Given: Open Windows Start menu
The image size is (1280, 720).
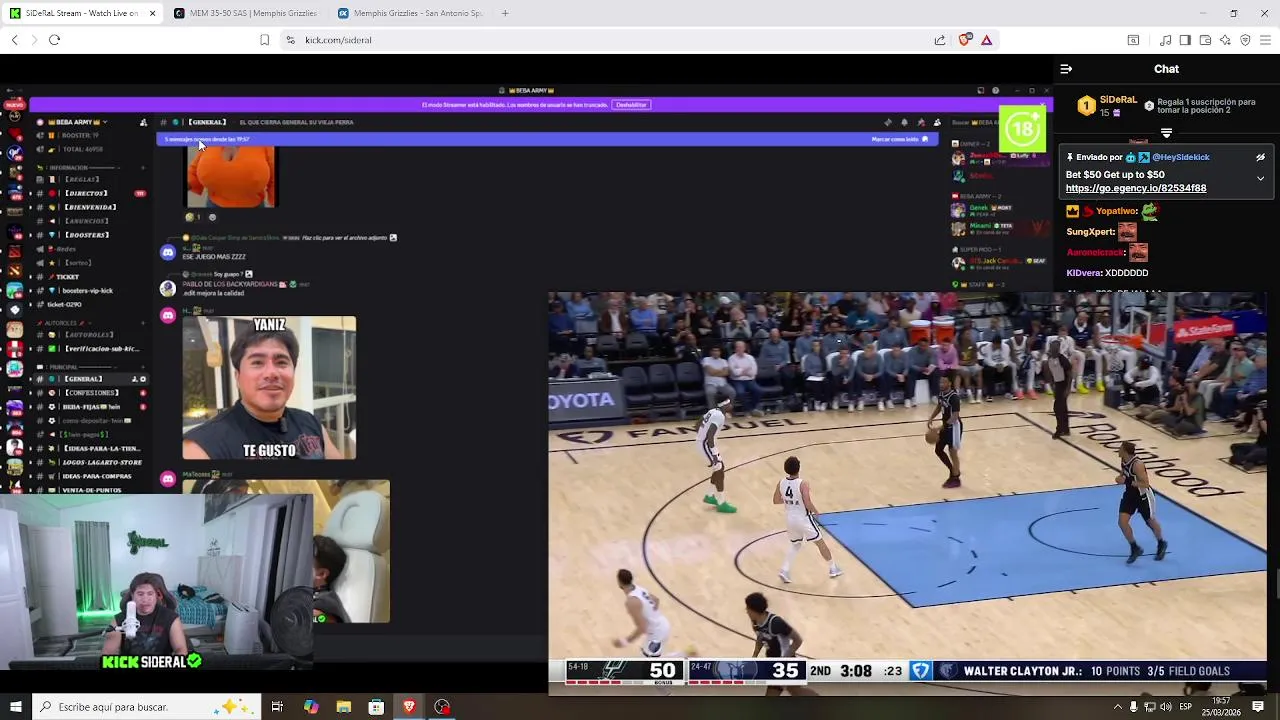Looking at the screenshot, I should point(15,707).
